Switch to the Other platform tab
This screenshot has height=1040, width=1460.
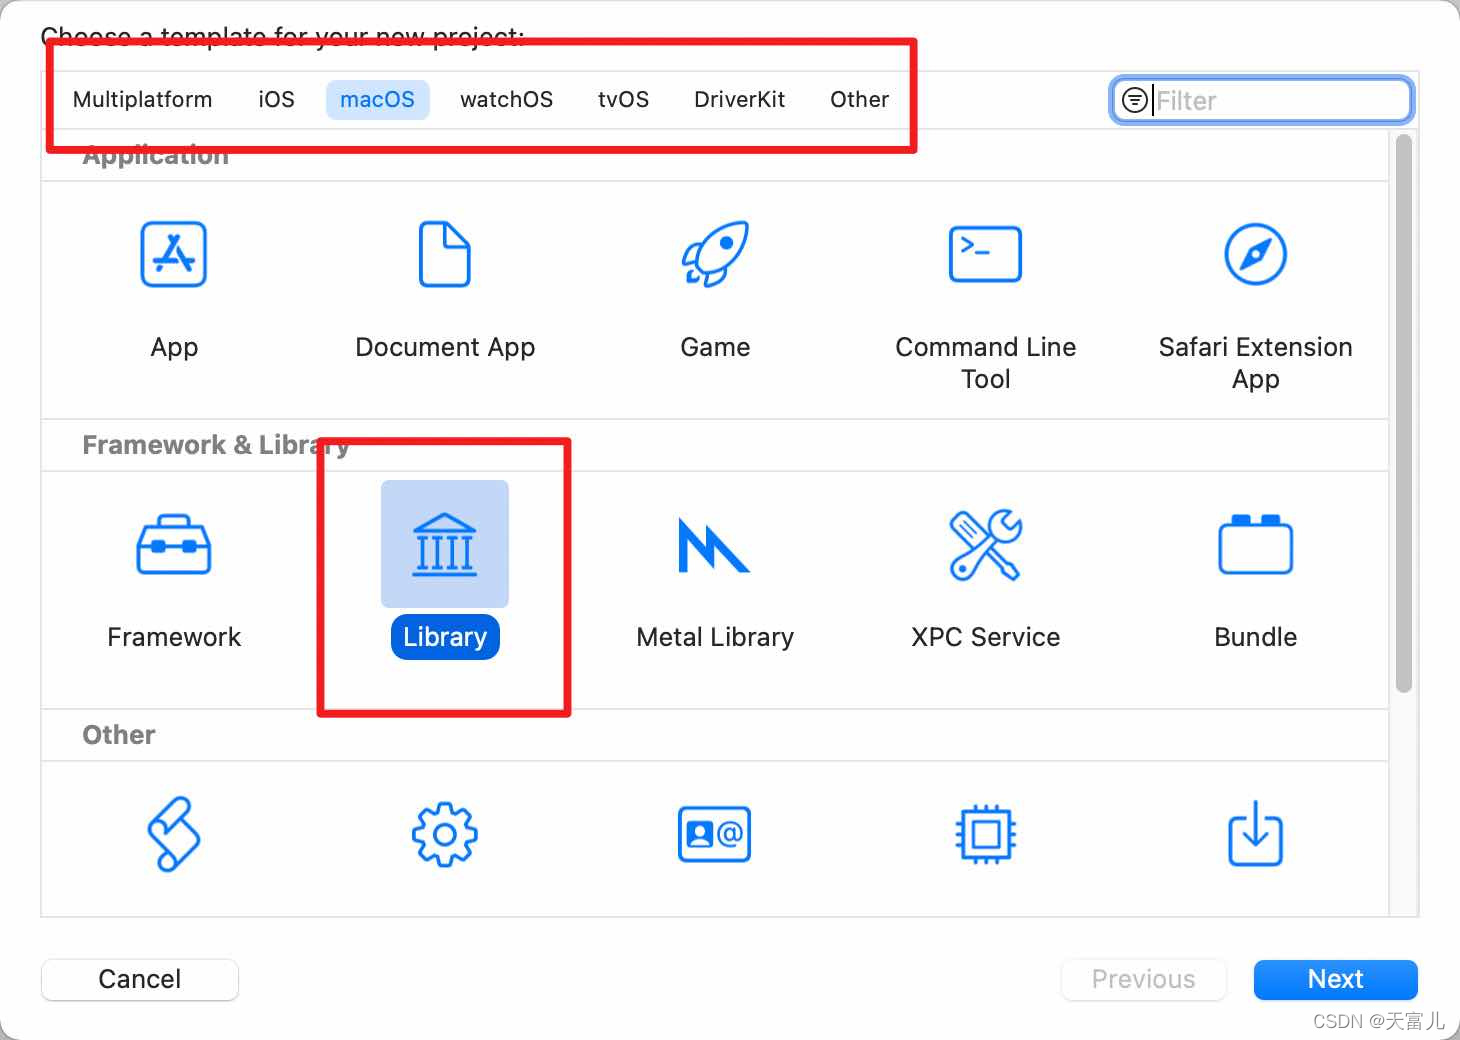(x=860, y=99)
